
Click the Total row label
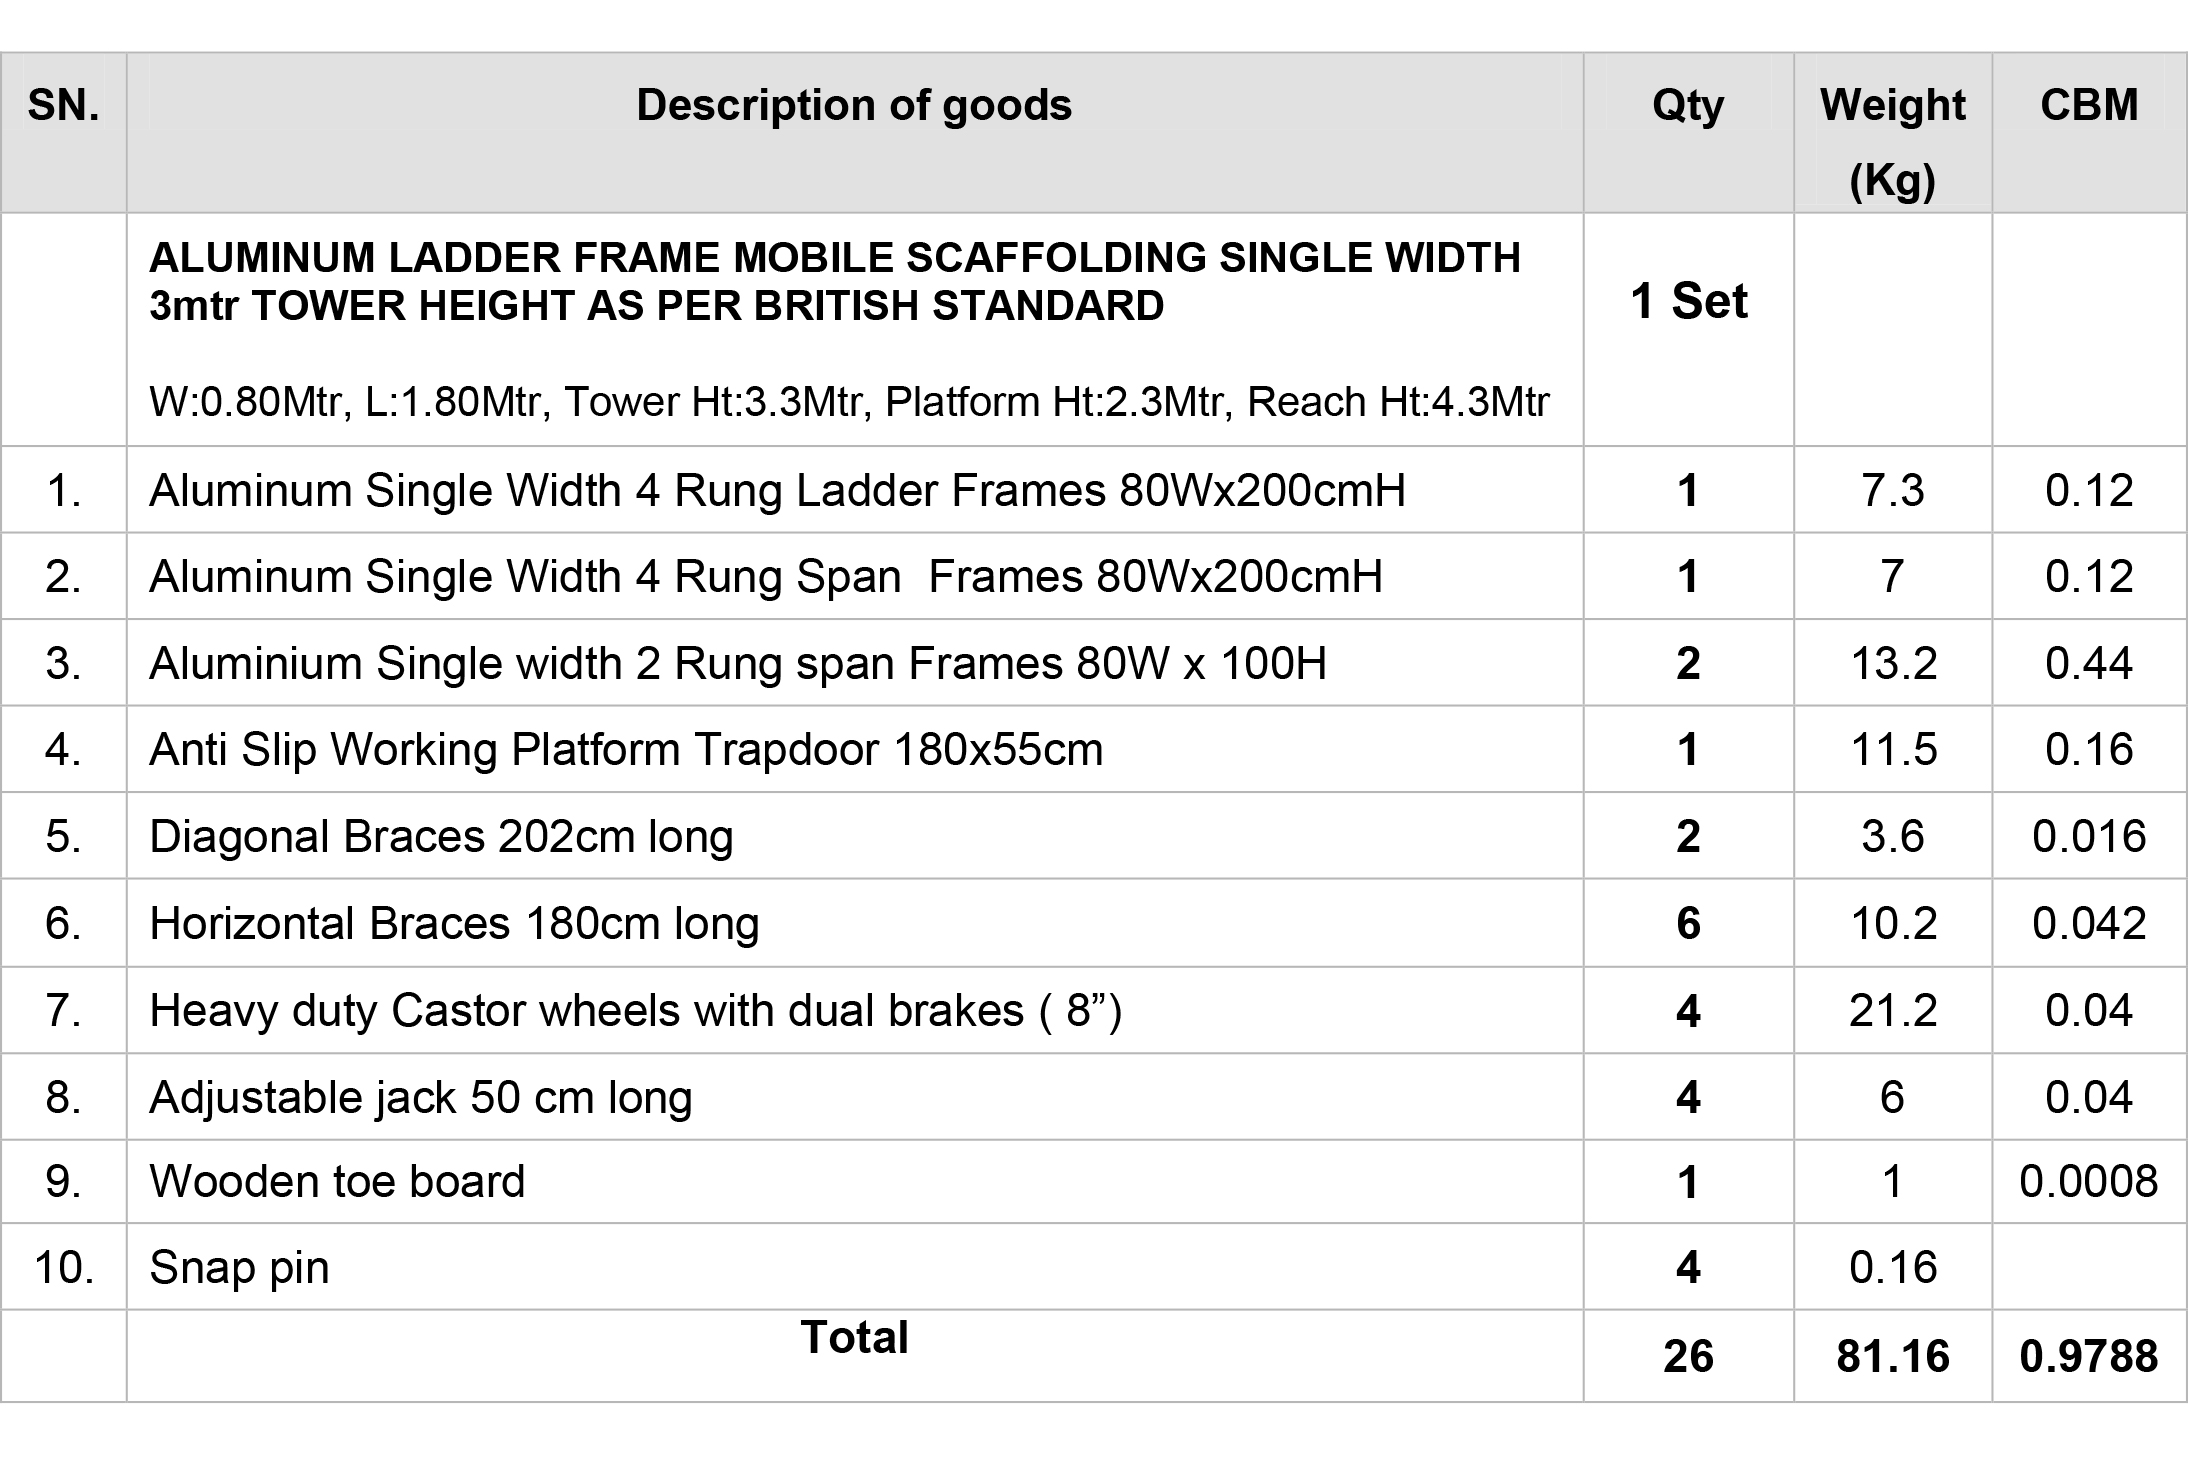854,1338
